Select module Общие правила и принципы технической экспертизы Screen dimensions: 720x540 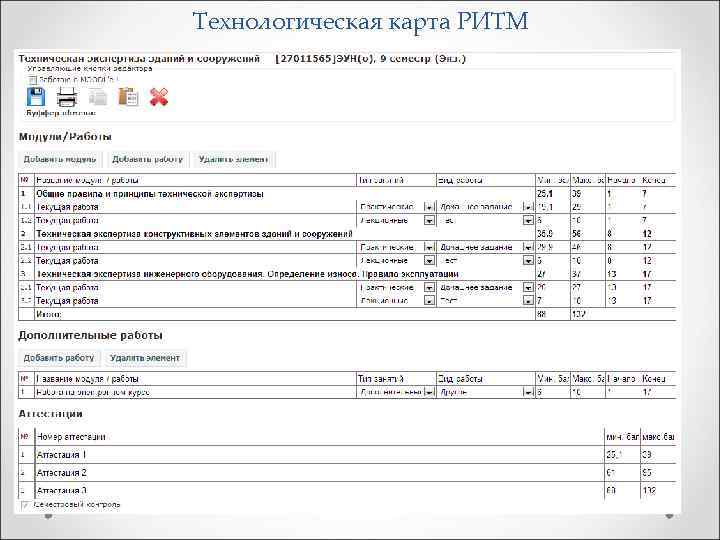click(150, 194)
